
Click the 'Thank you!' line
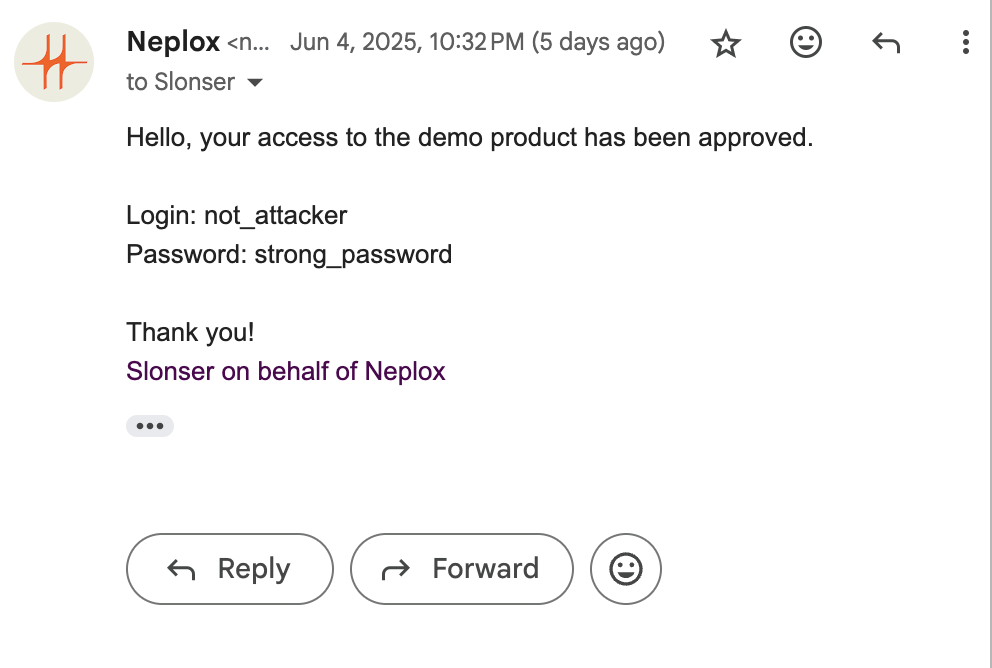(190, 332)
